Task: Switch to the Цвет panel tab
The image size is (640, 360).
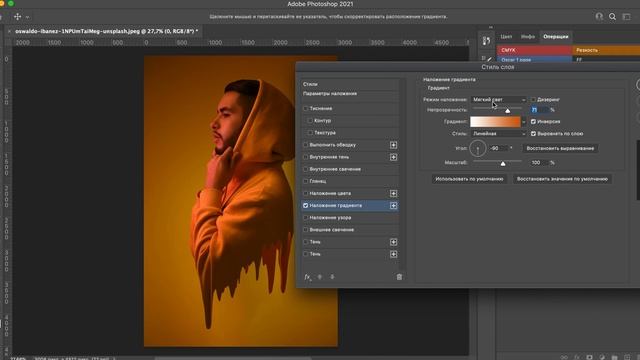Action: click(x=506, y=37)
